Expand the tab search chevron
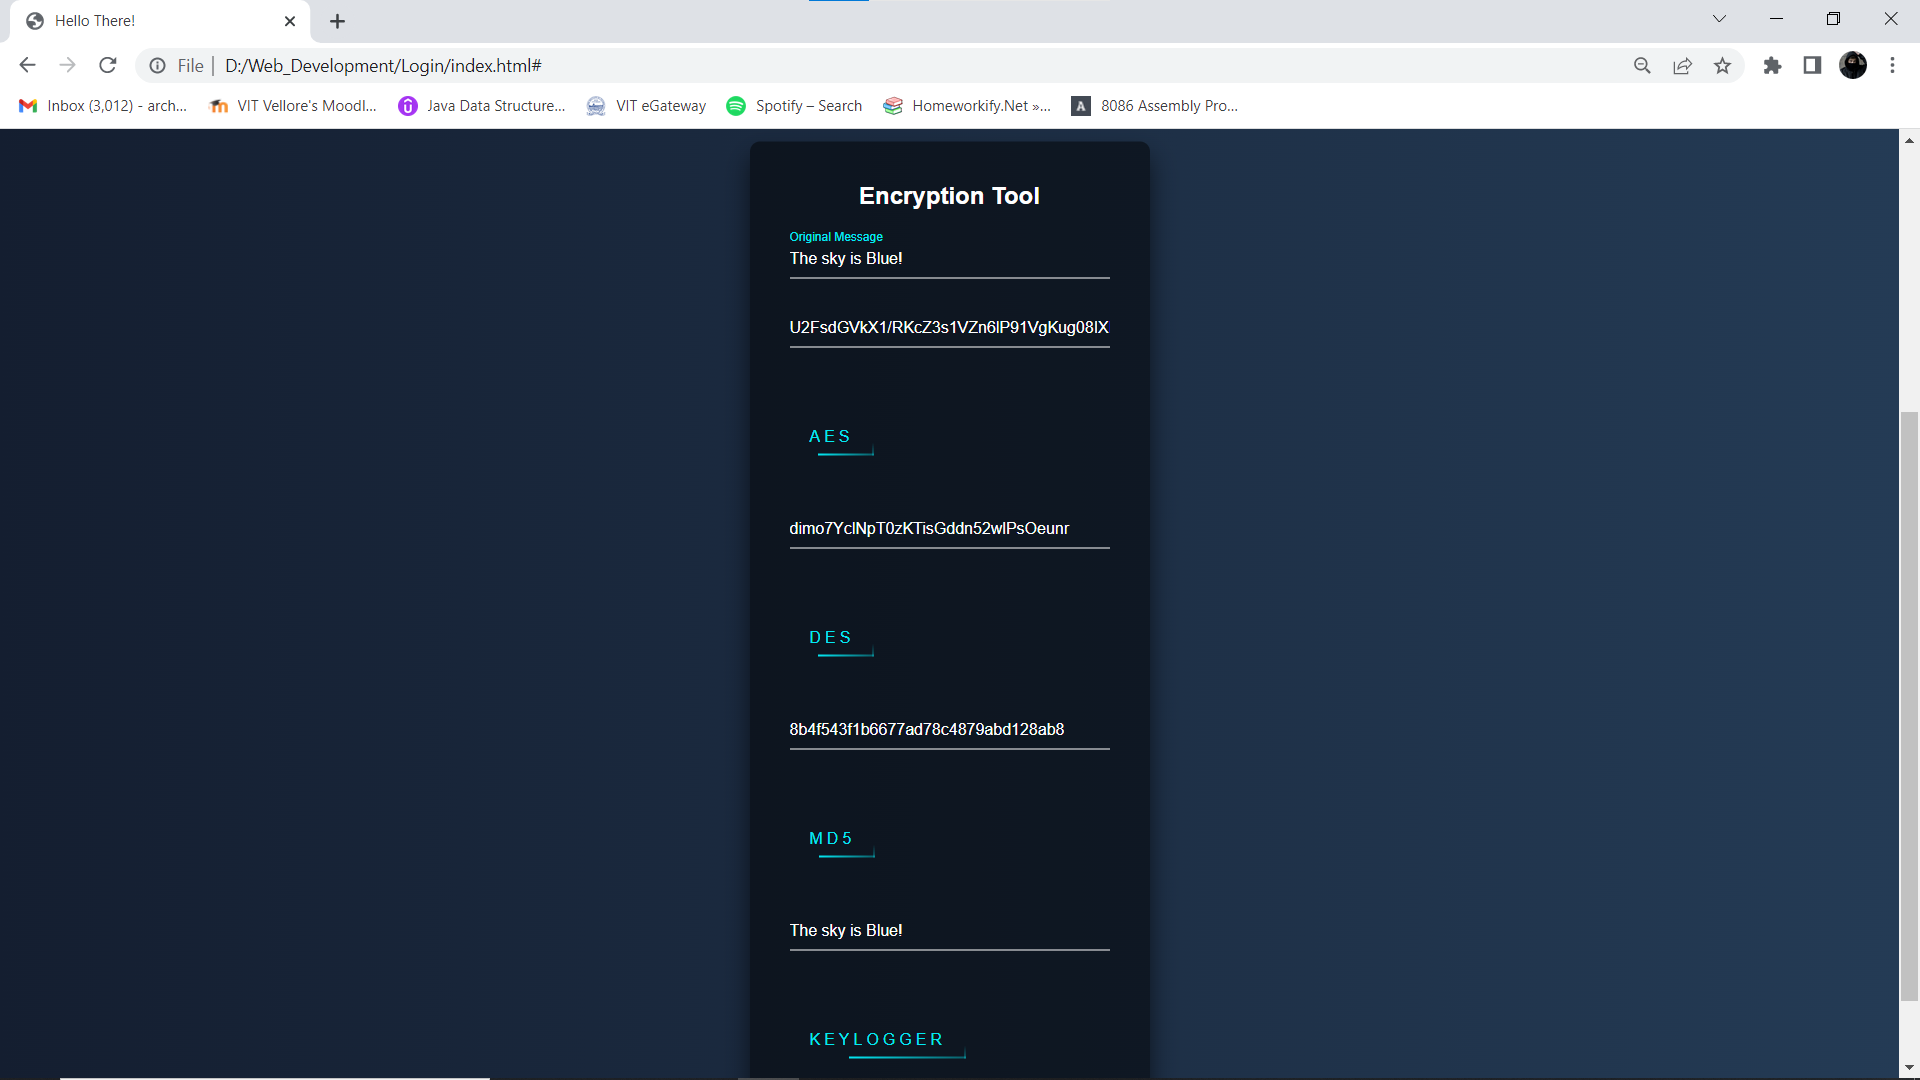 pos(1719,19)
